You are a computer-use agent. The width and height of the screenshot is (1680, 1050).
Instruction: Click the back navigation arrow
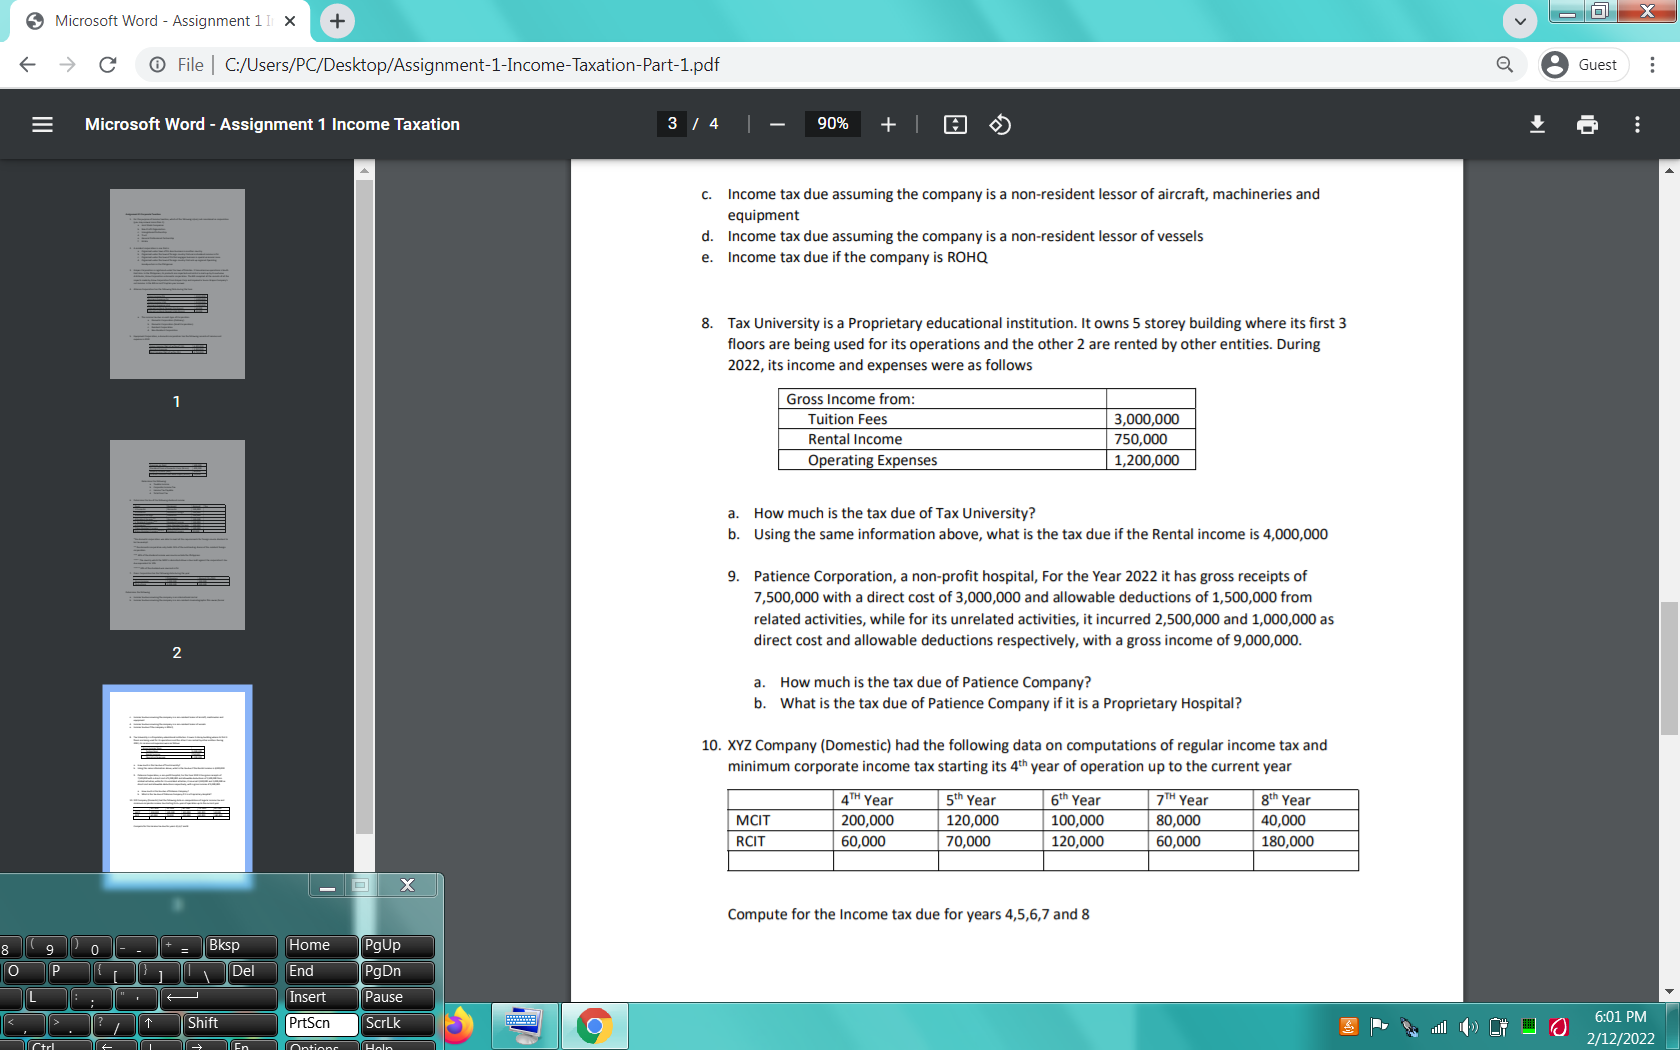pos(26,64)
